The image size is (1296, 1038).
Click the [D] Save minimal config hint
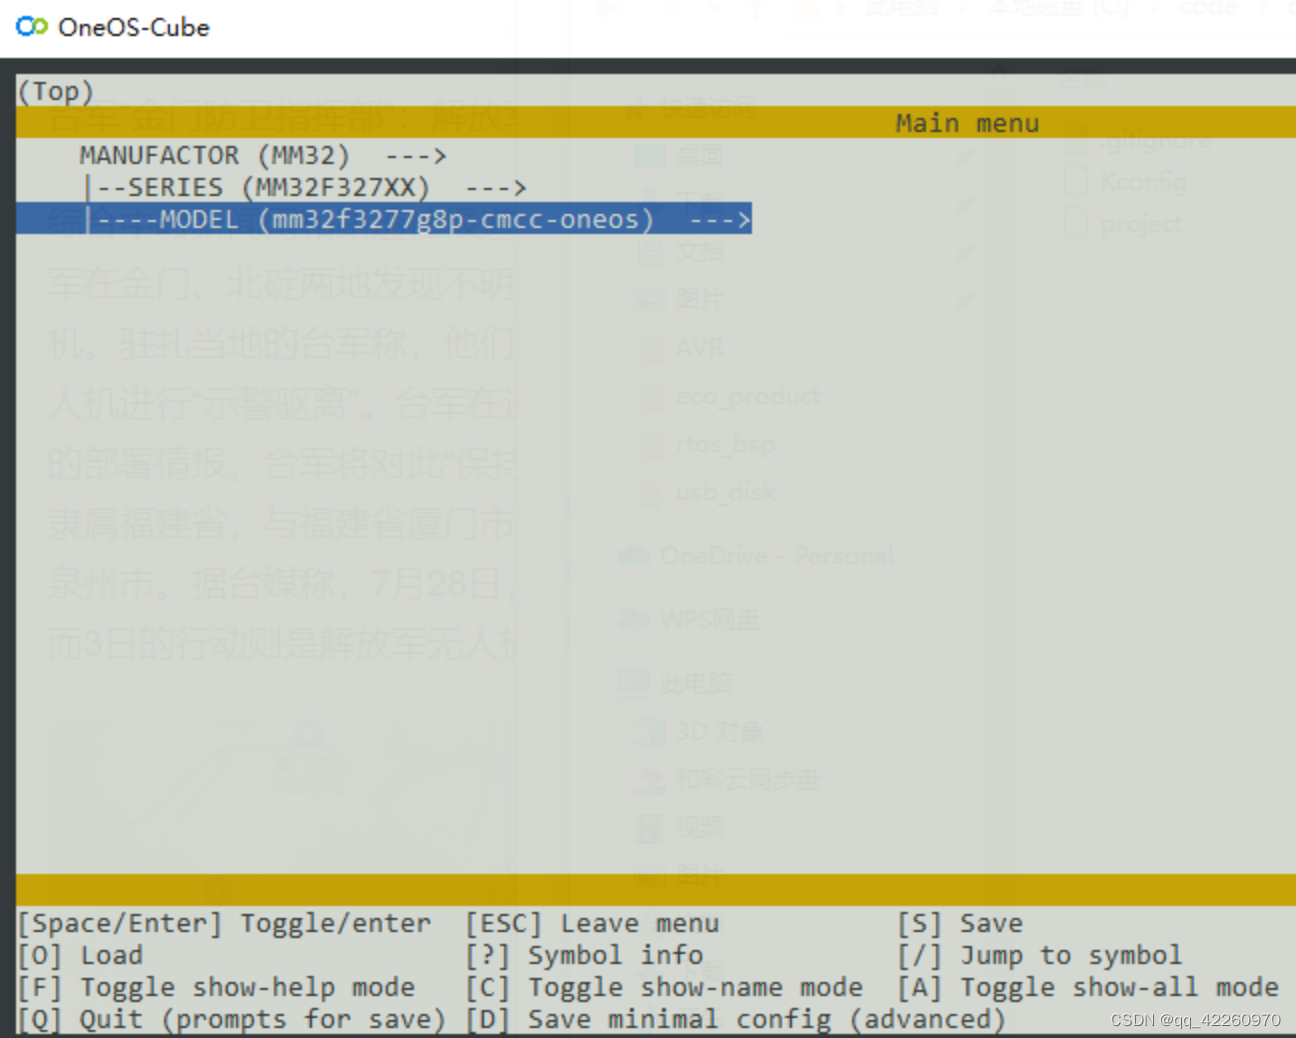tap(736, 1019)
